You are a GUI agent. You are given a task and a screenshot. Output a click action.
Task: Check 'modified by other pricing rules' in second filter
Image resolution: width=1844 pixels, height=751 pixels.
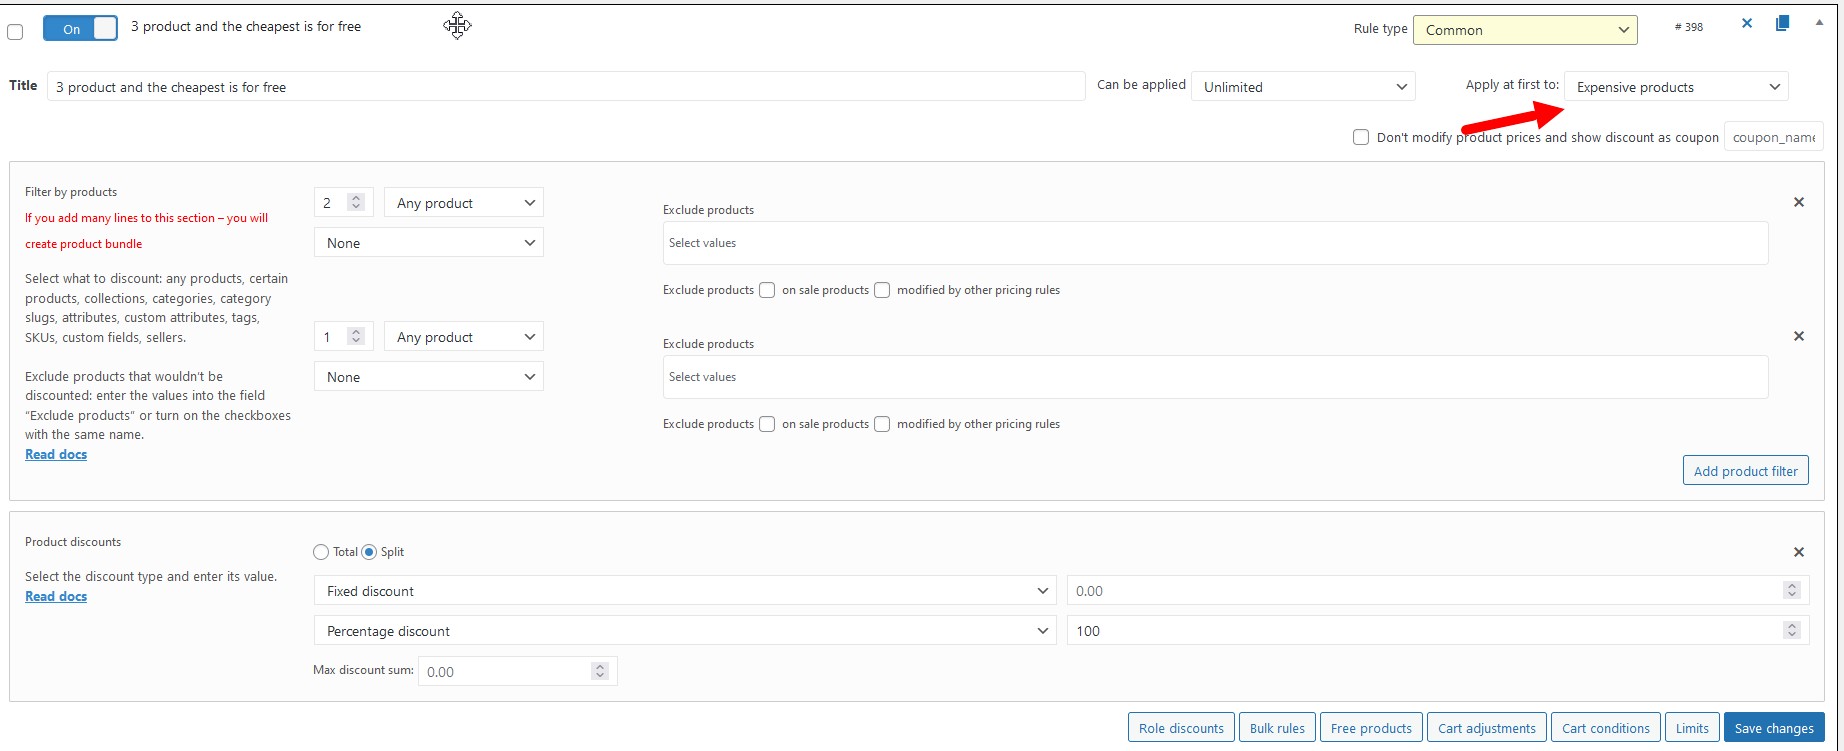882,424
